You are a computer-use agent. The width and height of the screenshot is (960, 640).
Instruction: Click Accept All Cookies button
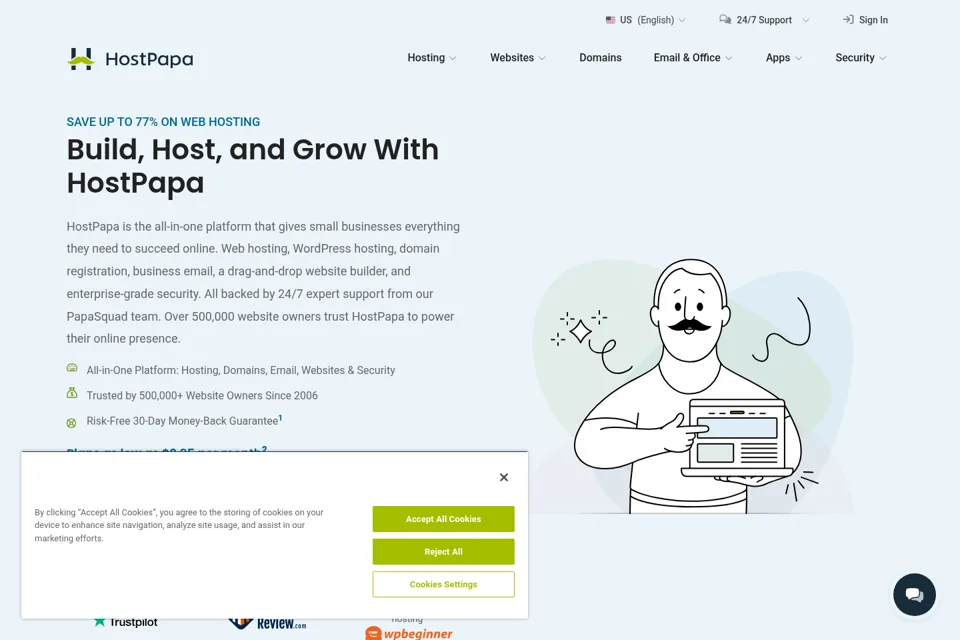(443, 519)
